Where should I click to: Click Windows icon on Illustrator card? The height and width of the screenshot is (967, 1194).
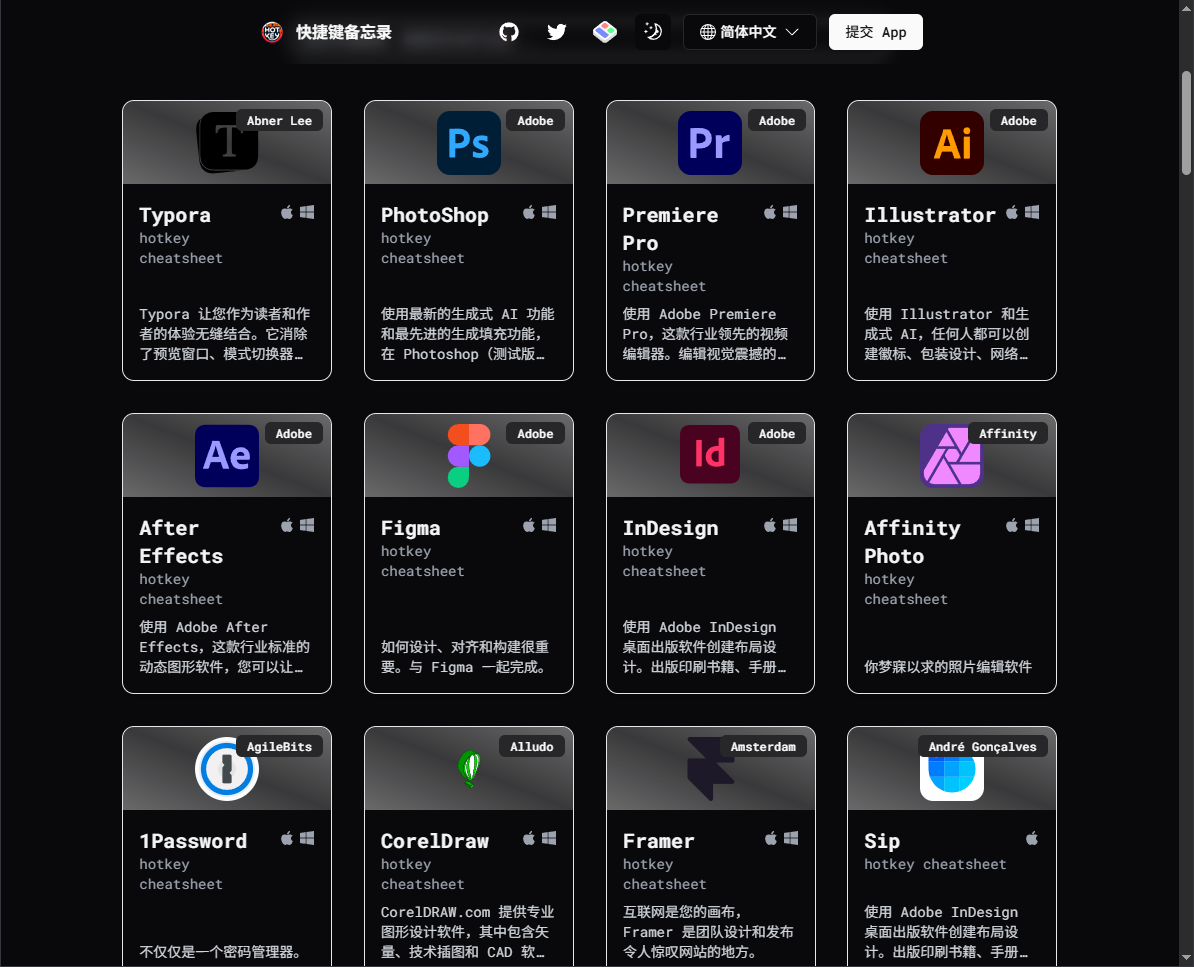click(x=1032, y=212)
